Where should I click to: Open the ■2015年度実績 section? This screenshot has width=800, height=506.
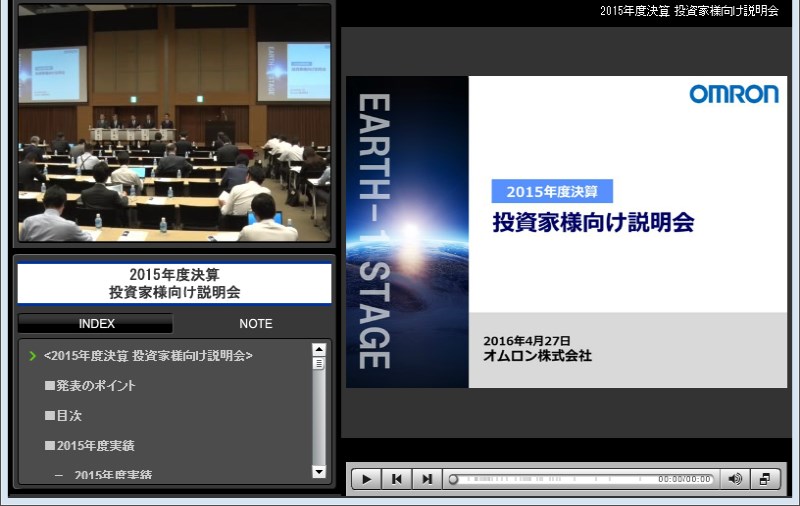coord(90,446)
